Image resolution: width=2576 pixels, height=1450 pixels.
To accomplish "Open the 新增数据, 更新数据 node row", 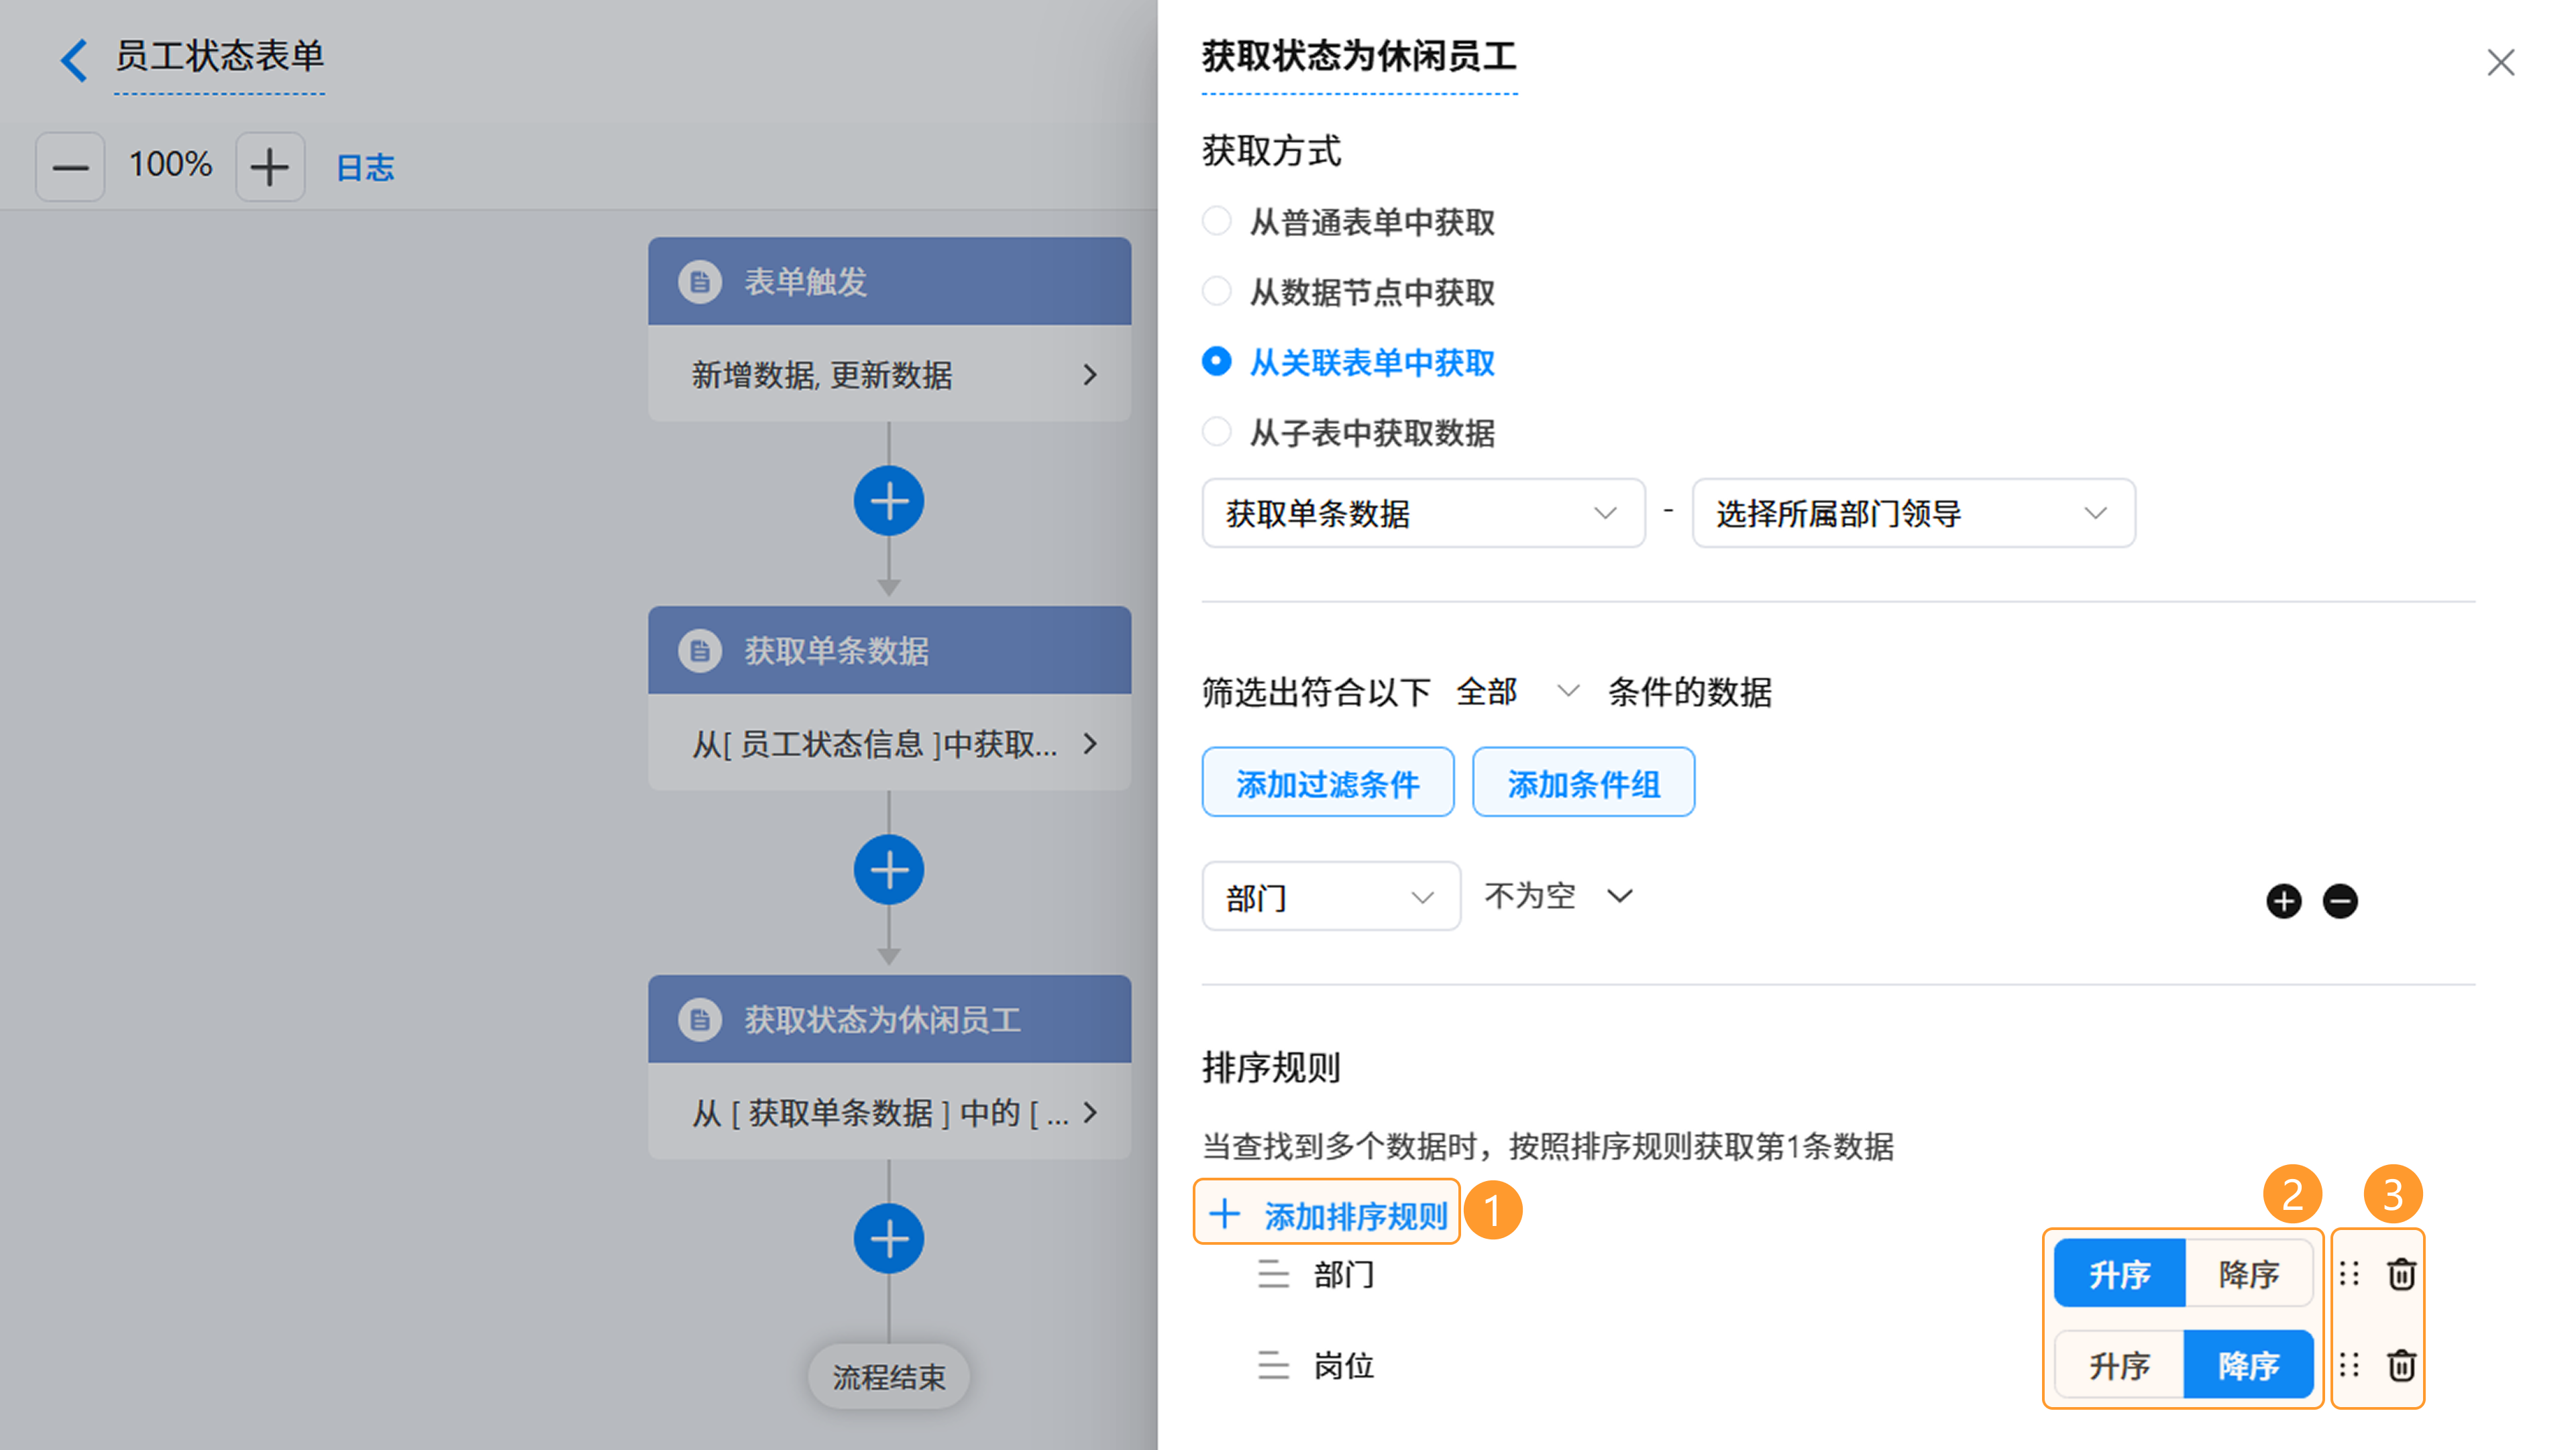I will tap(889, 374).
